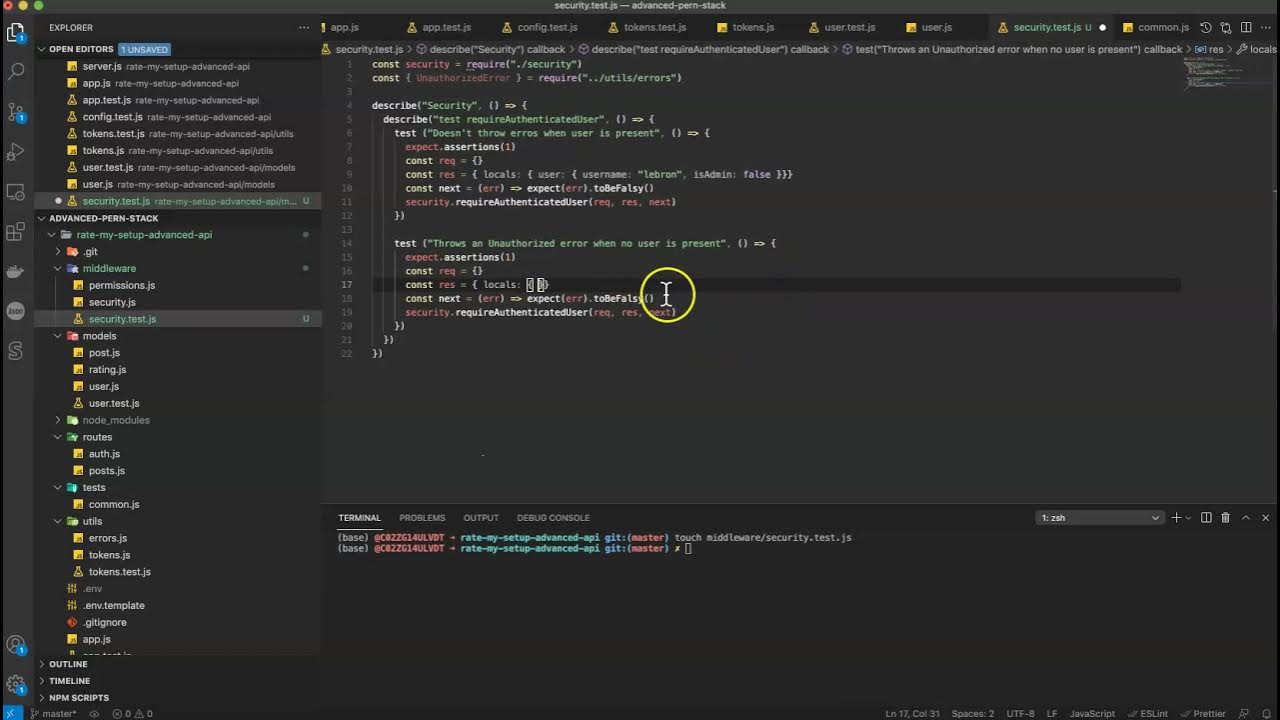Viewport: 1280px width, 720px height.
Task: Click the open changes icon in editor toolbar
Action: coord(1225,27)
